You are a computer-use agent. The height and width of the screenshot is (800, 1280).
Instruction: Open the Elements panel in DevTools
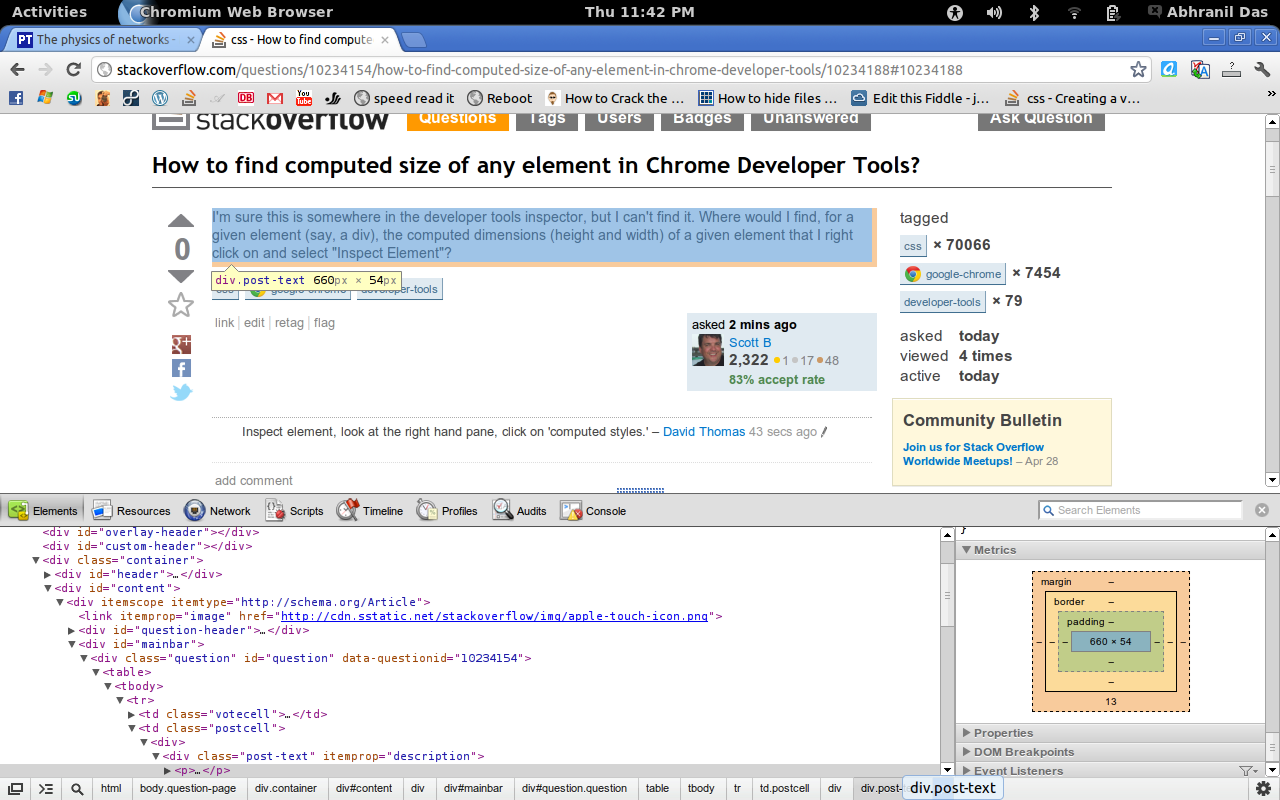(x=43, y=511)
